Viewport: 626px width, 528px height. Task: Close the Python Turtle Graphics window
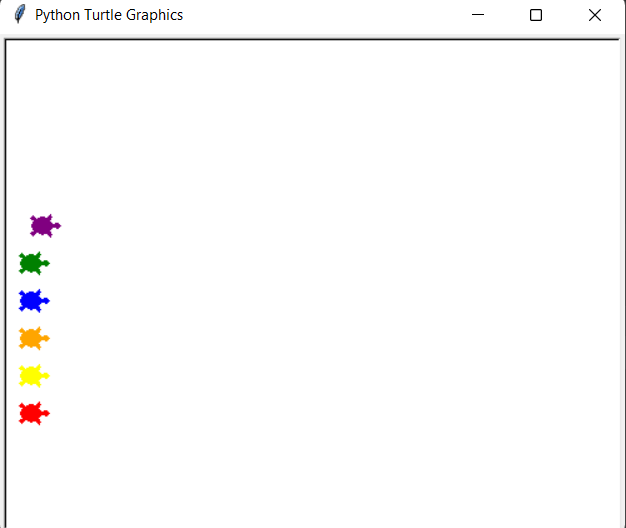pyautogui.click(x=595, y=15)
